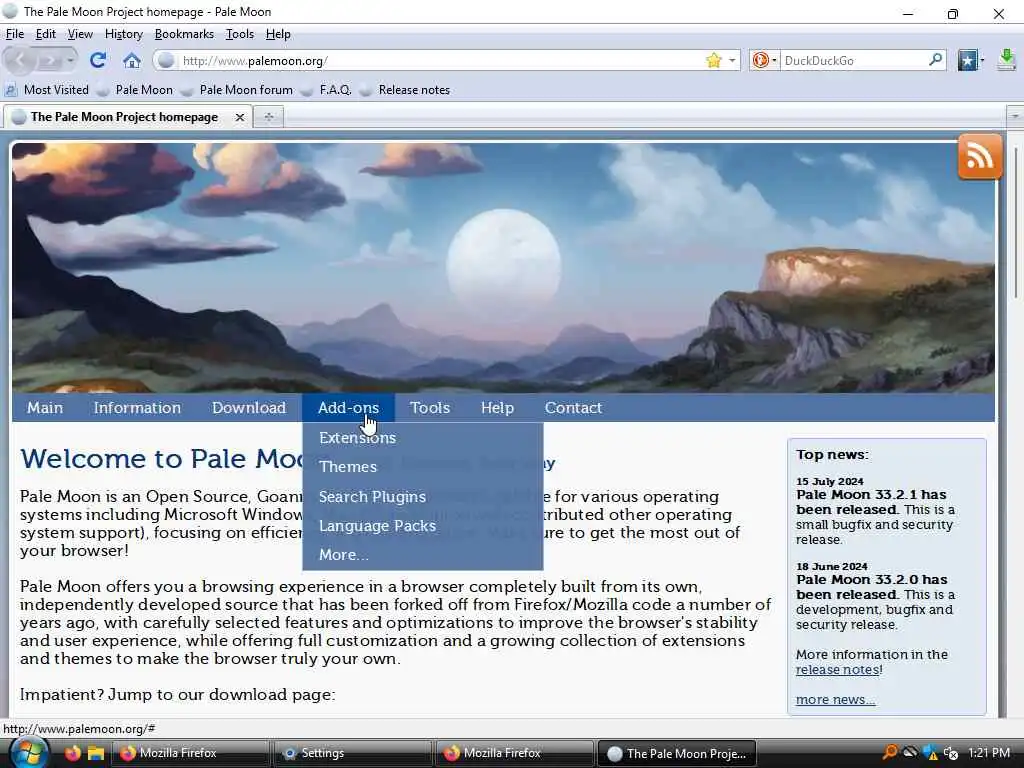This screenshot has height=768, width=1024.
Task: Open the Downloads green arrow icon
Action: point(1006,60)
